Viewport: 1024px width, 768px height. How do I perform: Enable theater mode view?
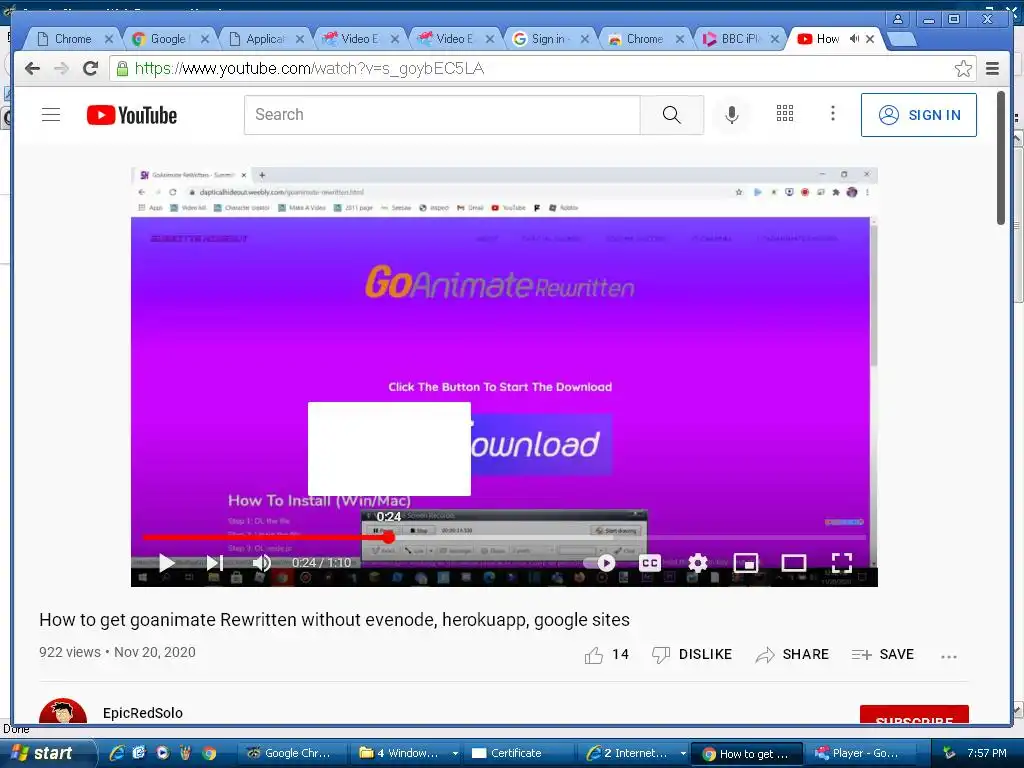pyautogui.click(x=793, y=562)
